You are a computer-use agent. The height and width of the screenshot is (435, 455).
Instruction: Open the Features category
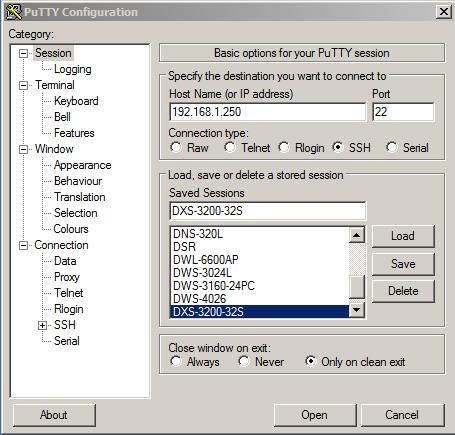pos(74,133)
